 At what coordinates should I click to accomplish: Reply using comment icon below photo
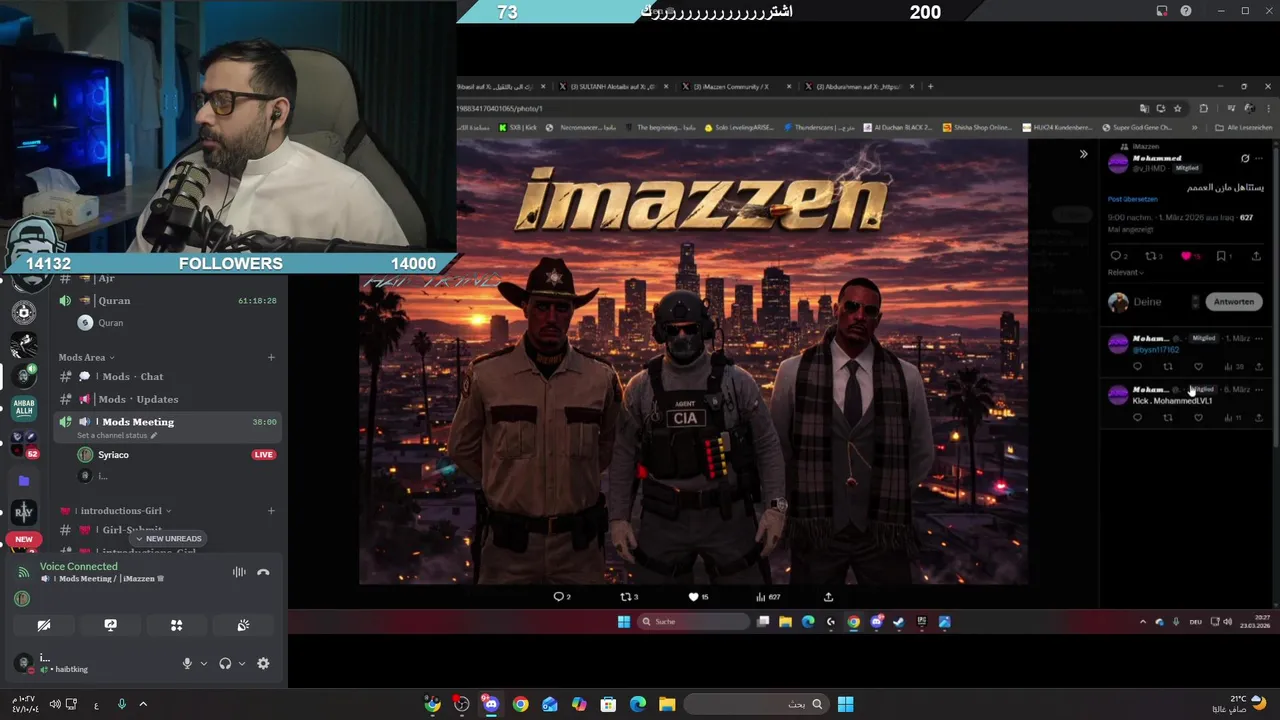click(559, 597)
